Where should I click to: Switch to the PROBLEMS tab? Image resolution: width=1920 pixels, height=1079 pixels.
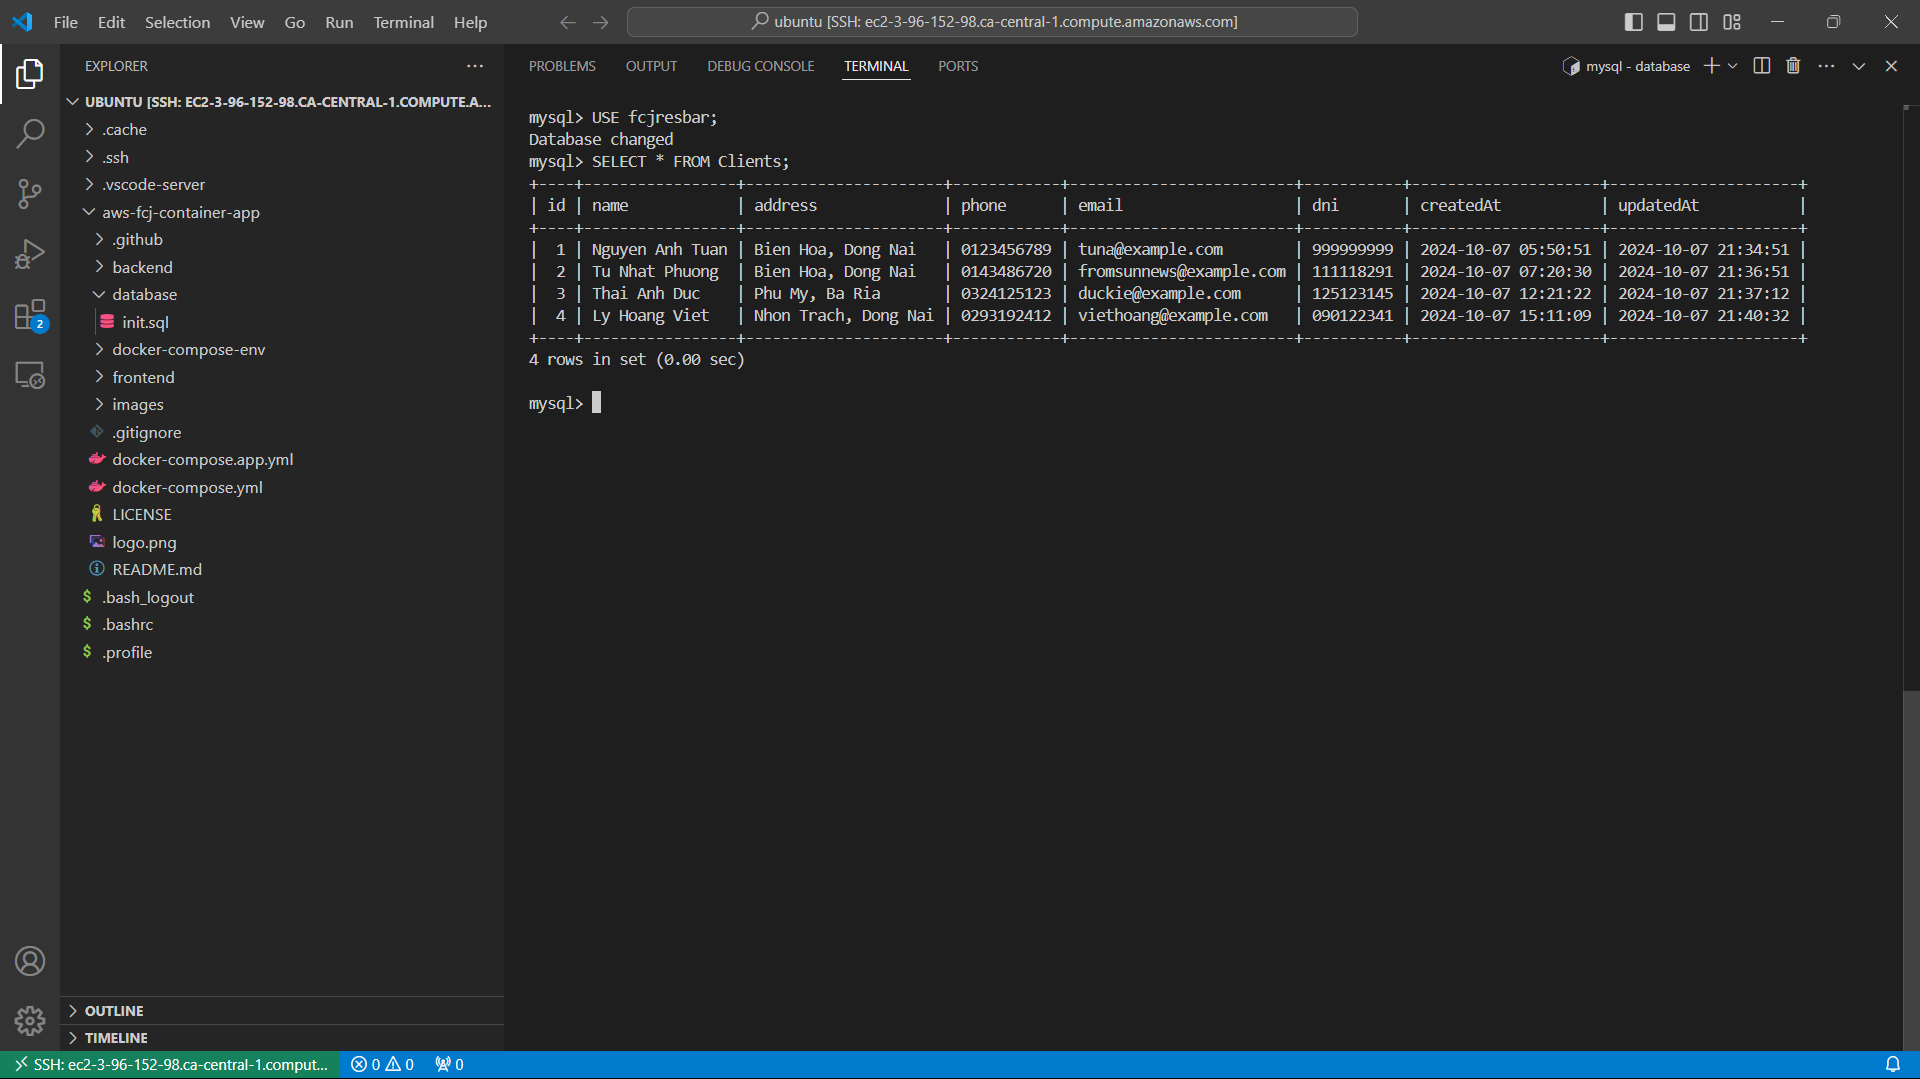pos(562,66)
